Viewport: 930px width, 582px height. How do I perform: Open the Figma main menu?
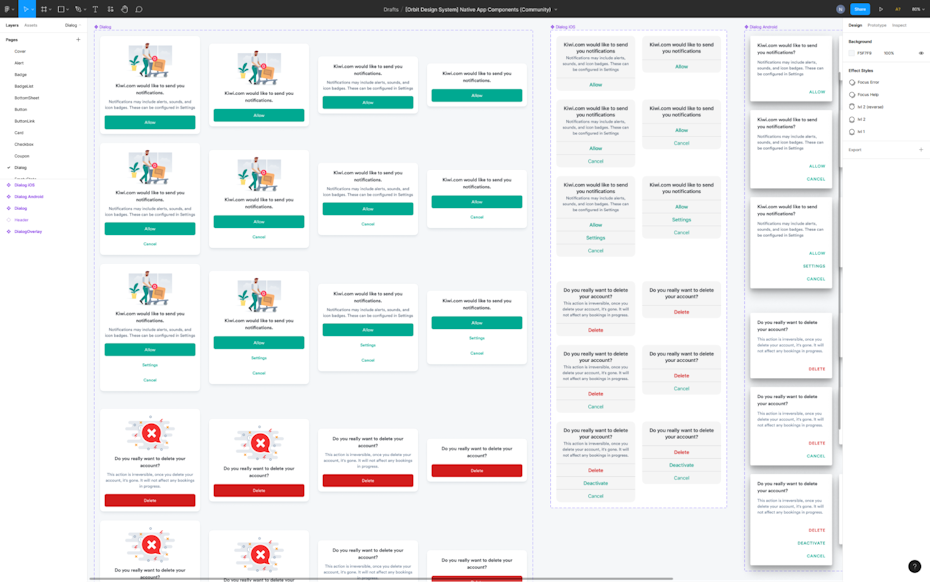(x=8, y=9)
